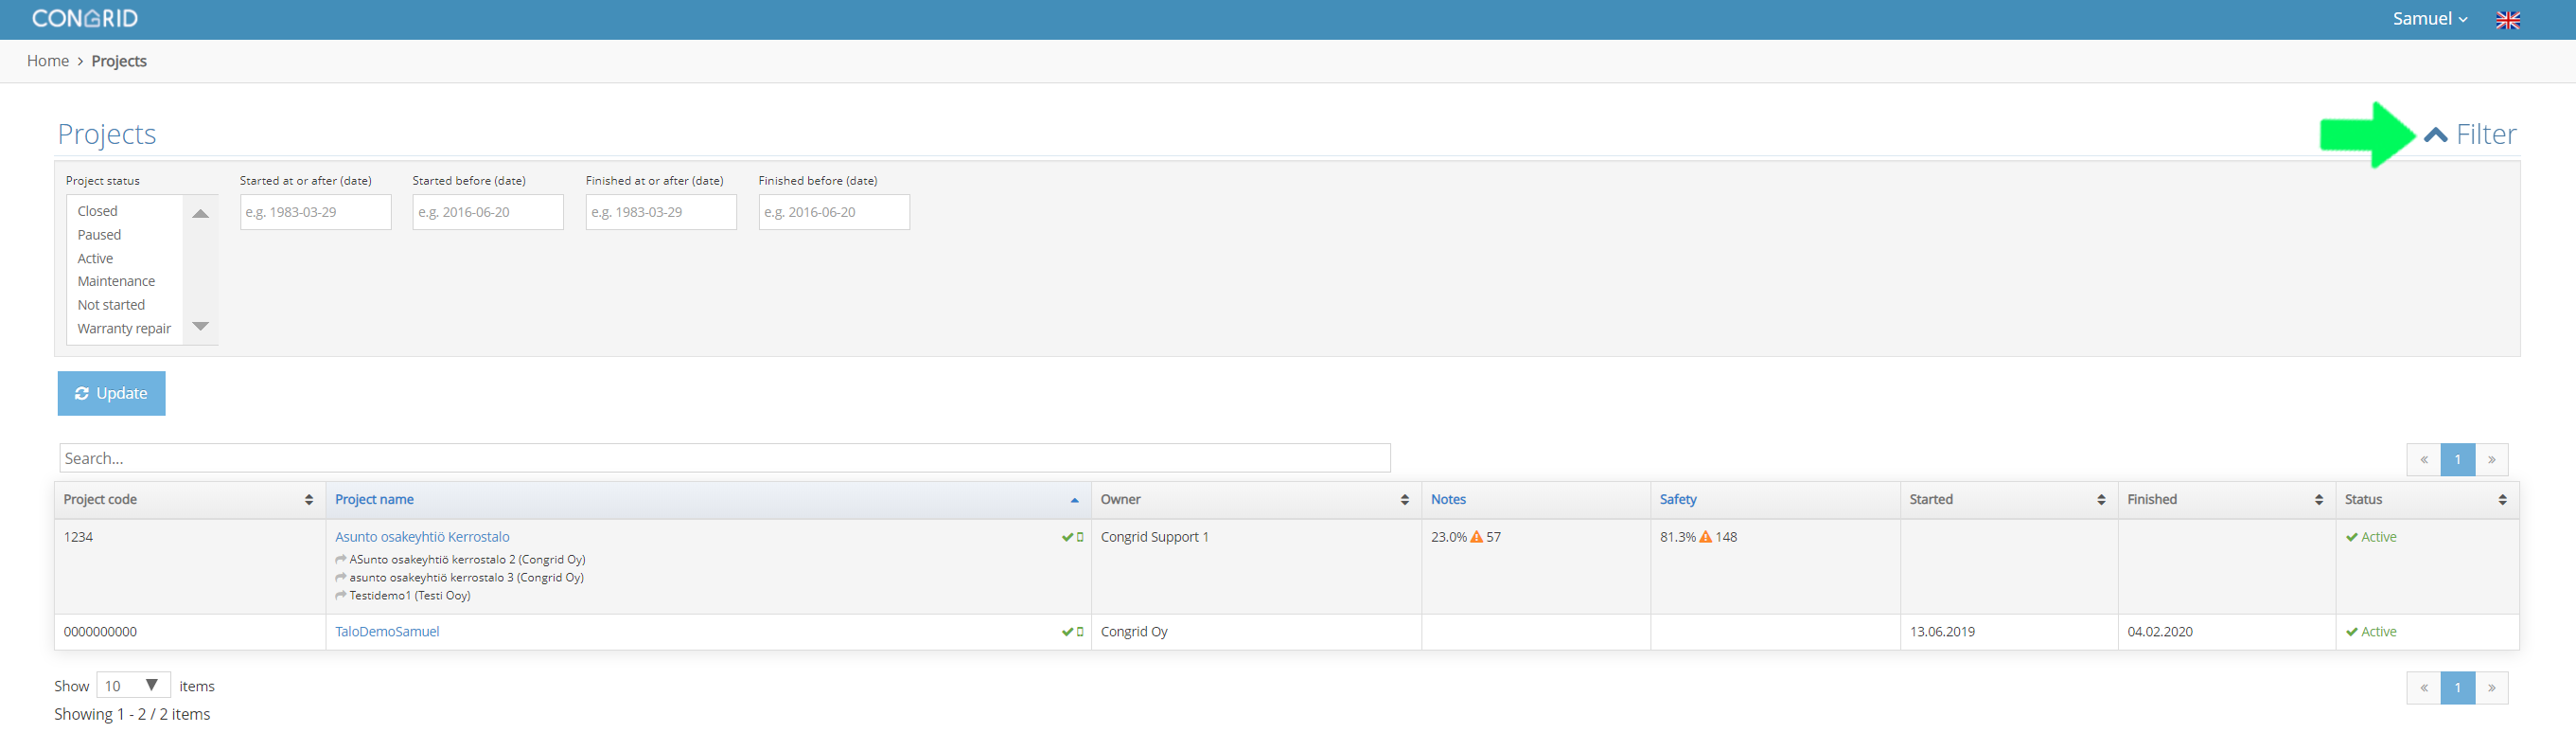
Task: Go to previous page in bottom pagination
Action: (2424, 688)
